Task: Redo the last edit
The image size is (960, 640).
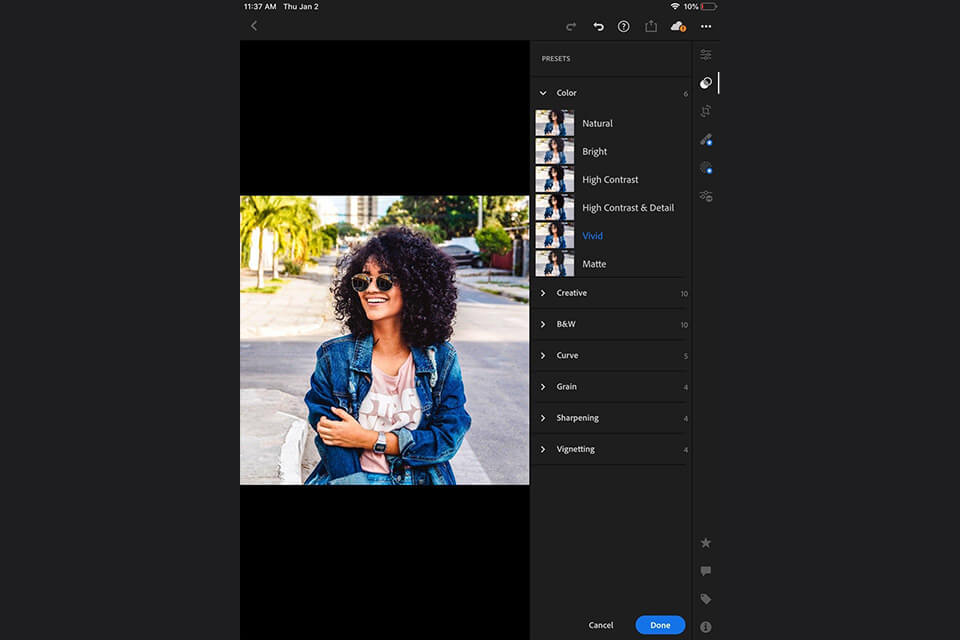Action: tap(573, 27)
